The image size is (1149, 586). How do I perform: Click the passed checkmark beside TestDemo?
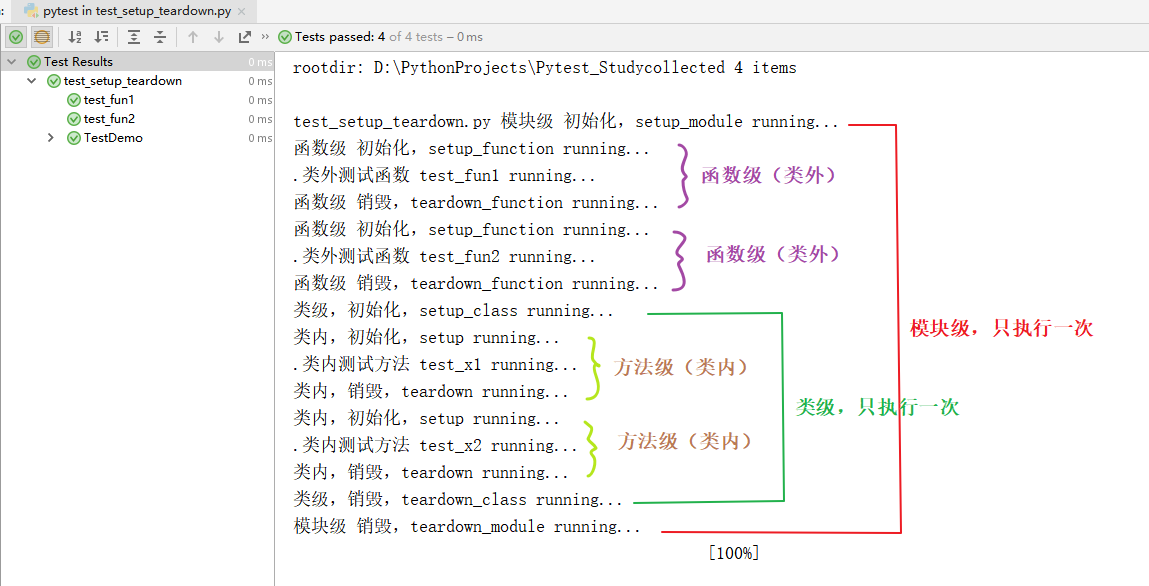[73, 138]
